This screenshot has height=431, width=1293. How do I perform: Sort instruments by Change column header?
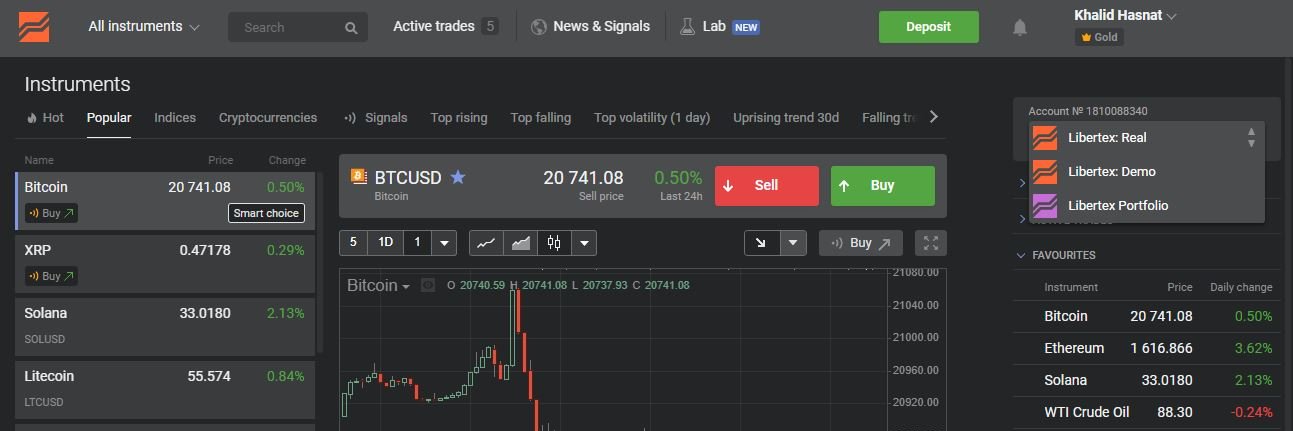pos(287,160)
